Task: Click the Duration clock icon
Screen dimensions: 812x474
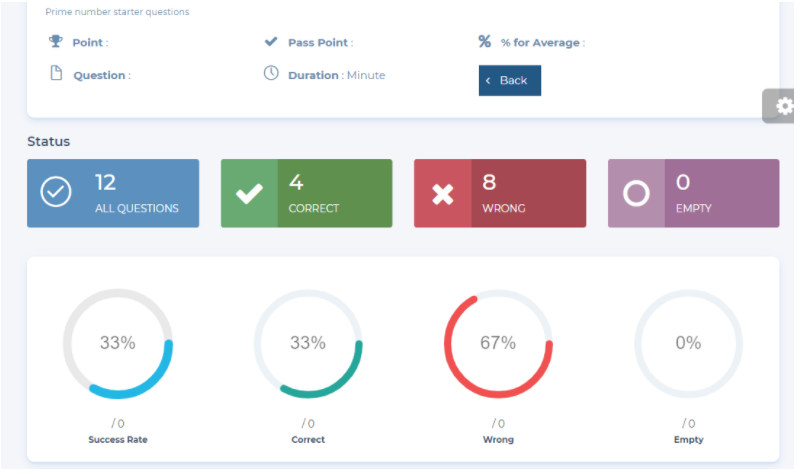Action: click(x=271, y=74)
